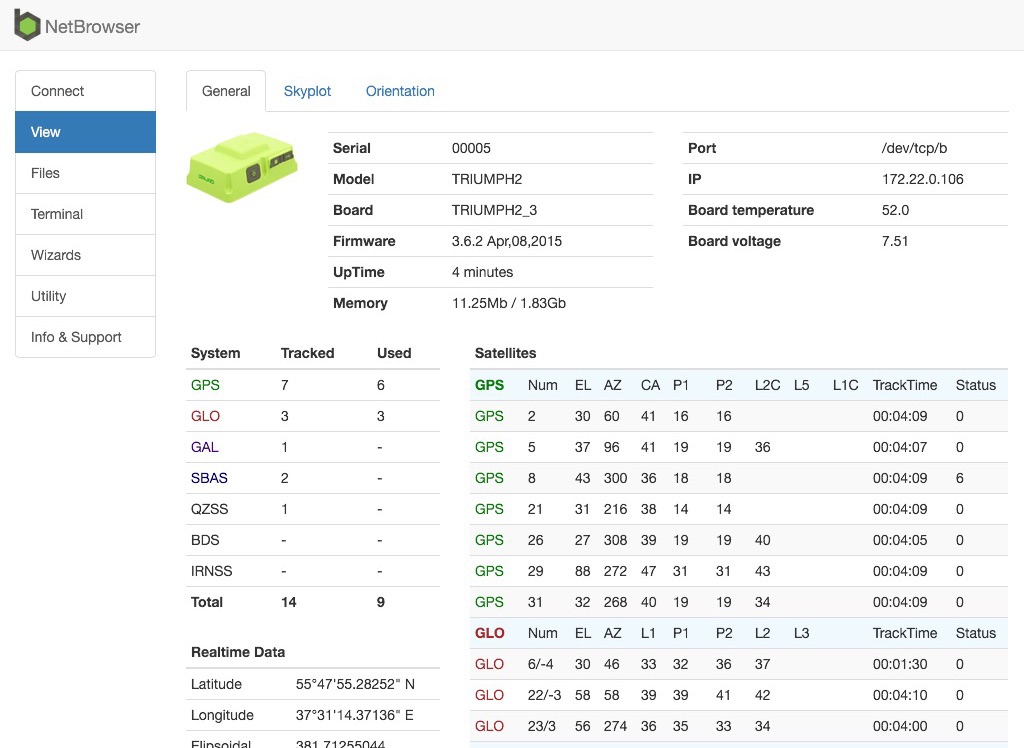This screenshot has width=1024, height=748.
Task: Open the Terminal sidebar item
Action: 86,214
